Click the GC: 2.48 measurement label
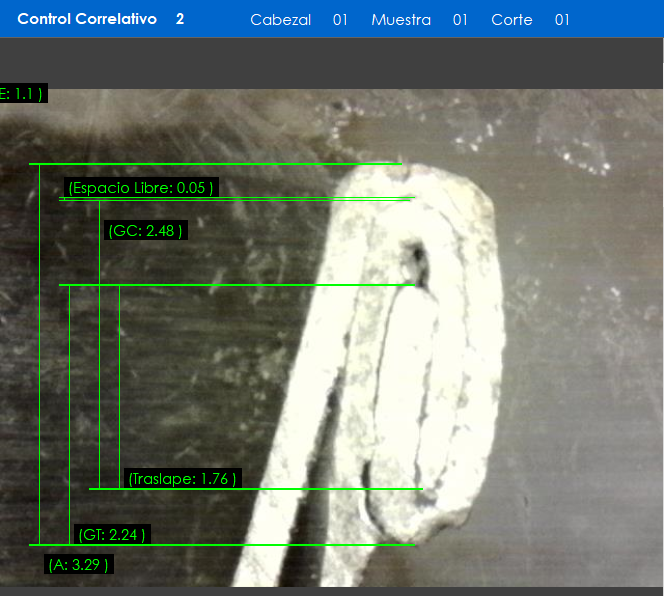The width and height of the screenshot is (664, 596). click(x=145, y=231)
